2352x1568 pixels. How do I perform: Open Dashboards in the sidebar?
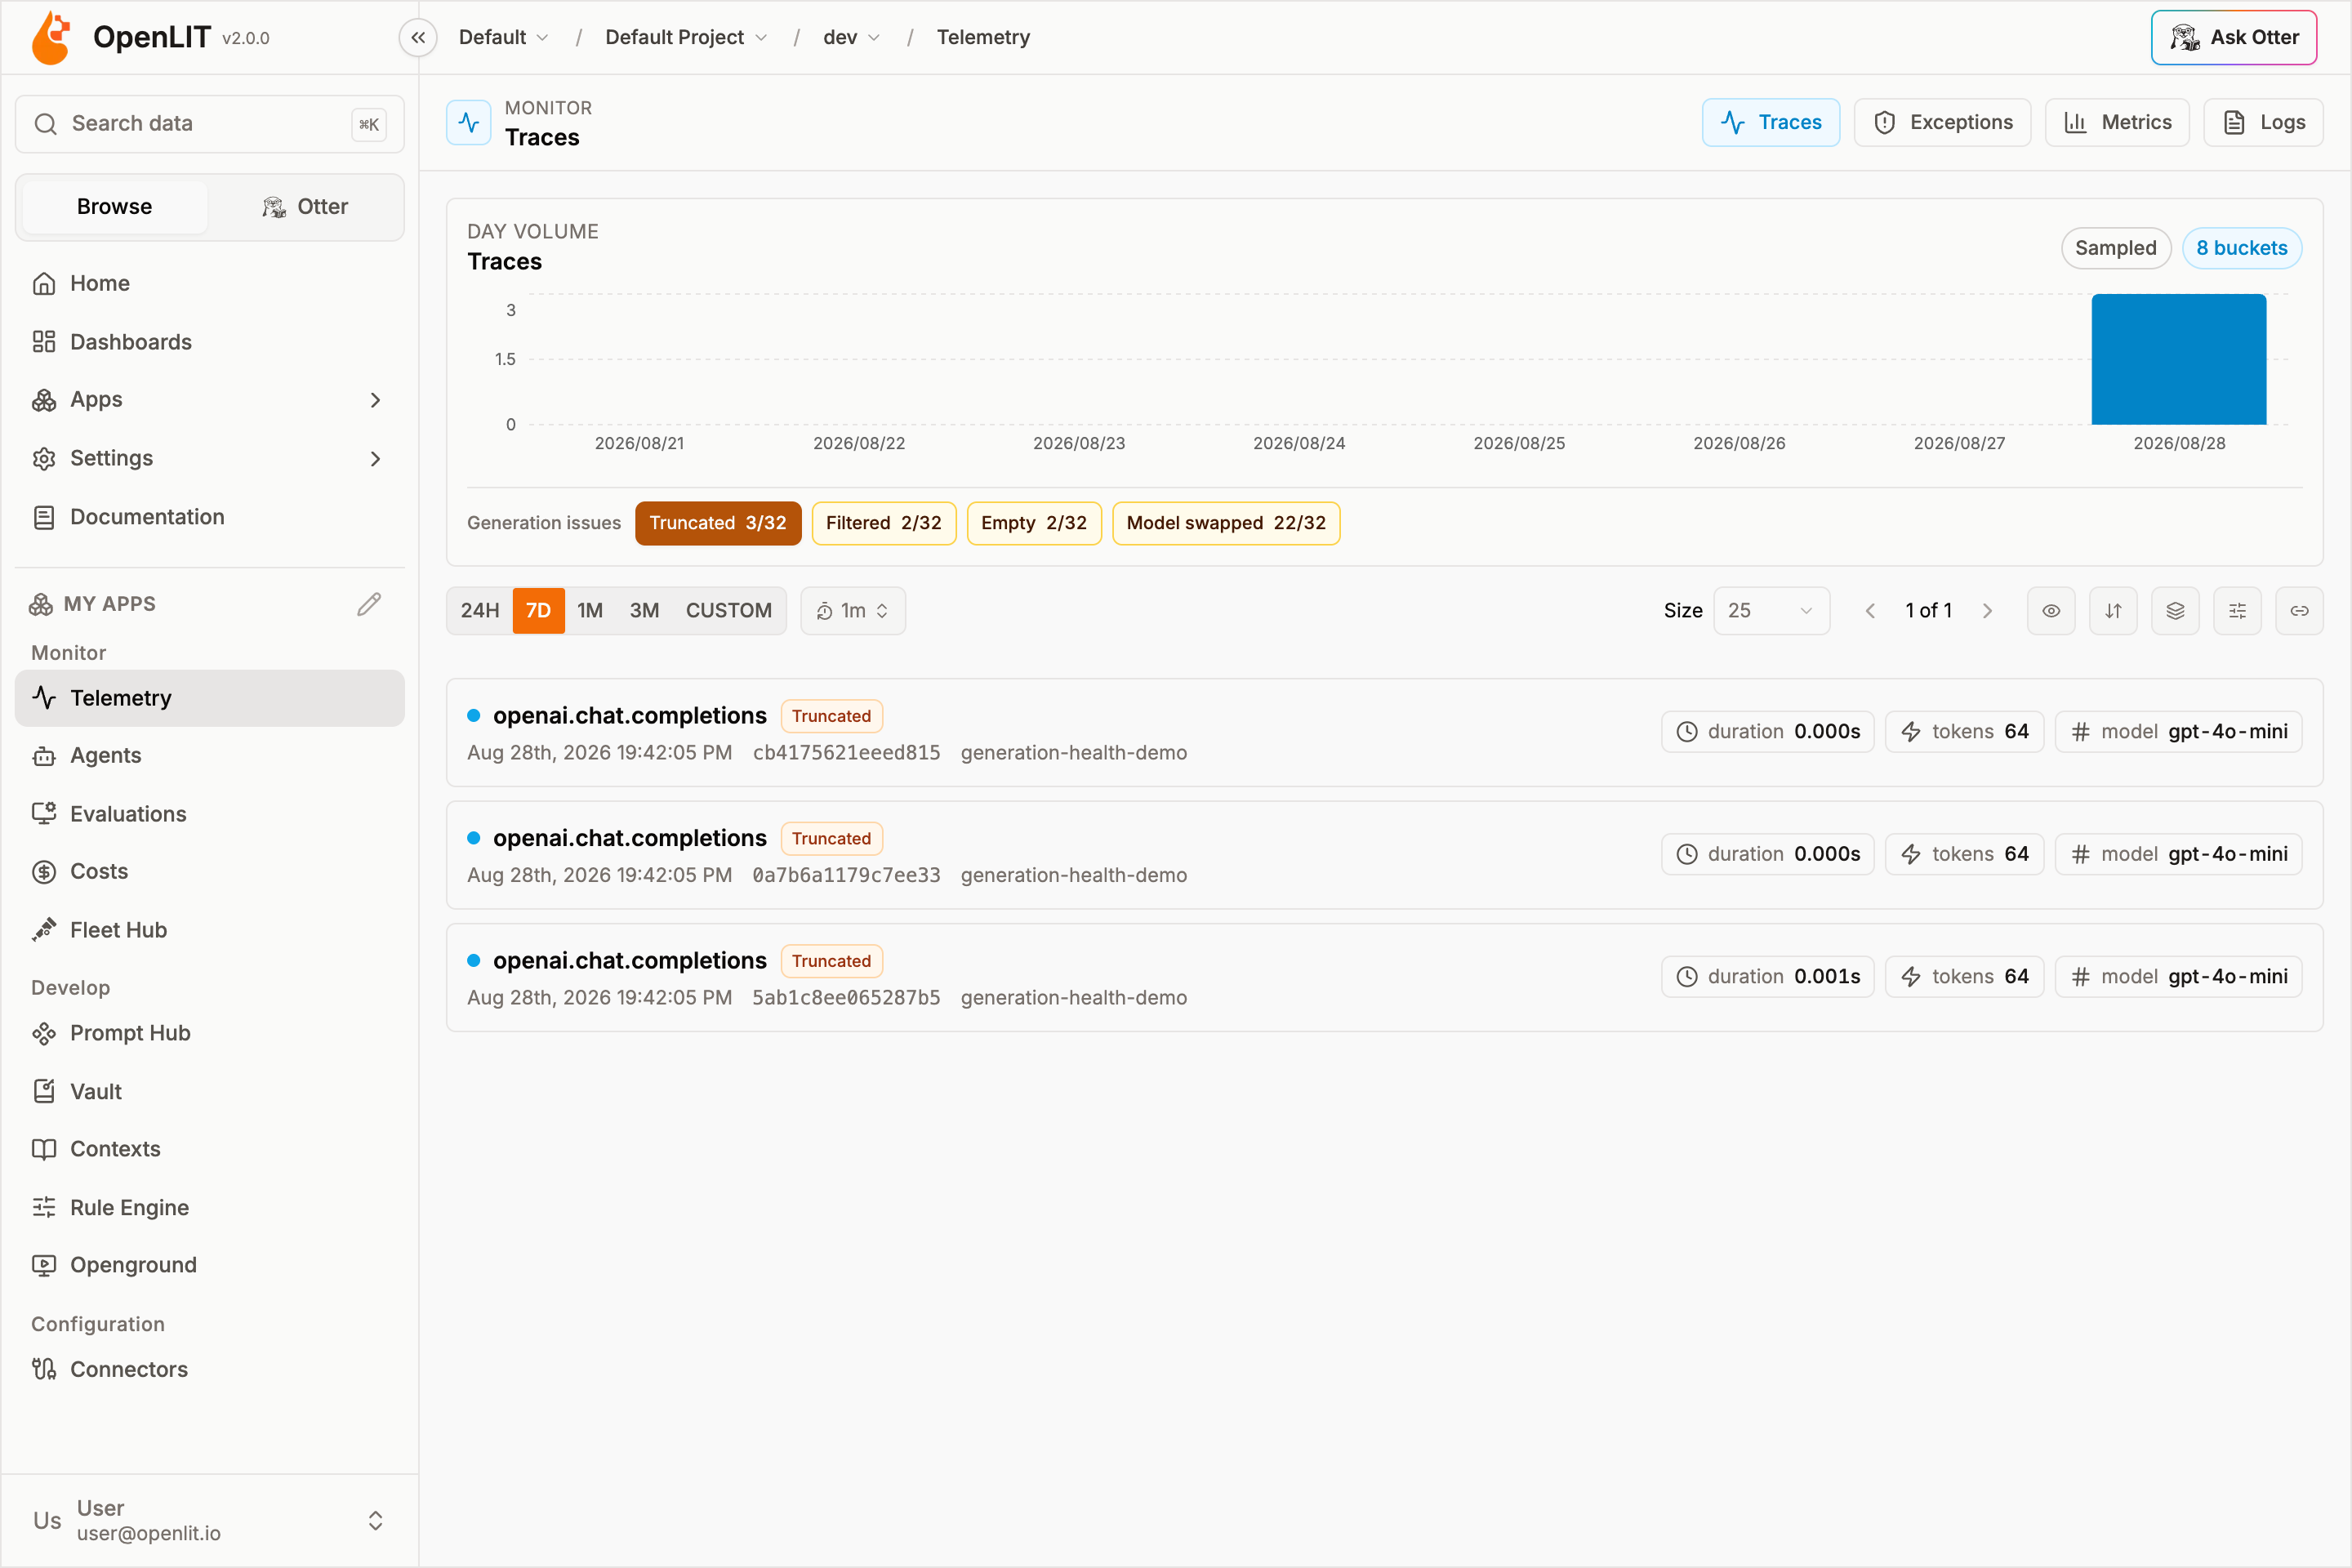[210, 342]
